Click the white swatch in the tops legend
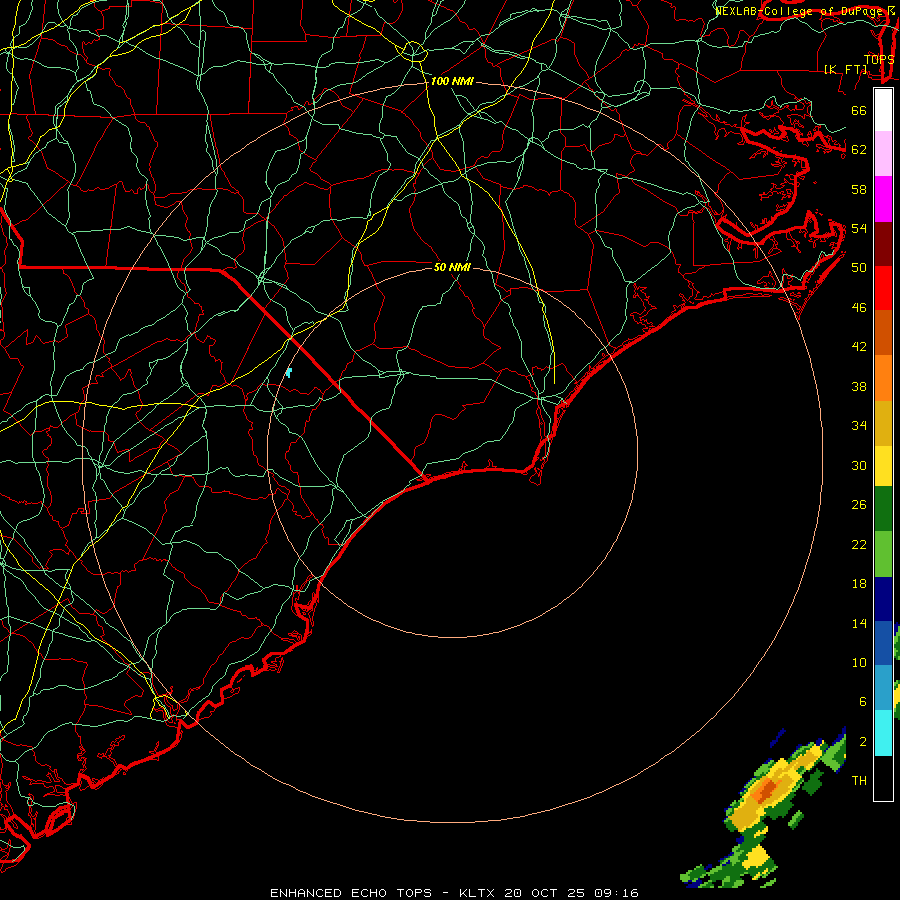900x900 pixels. 883,110
